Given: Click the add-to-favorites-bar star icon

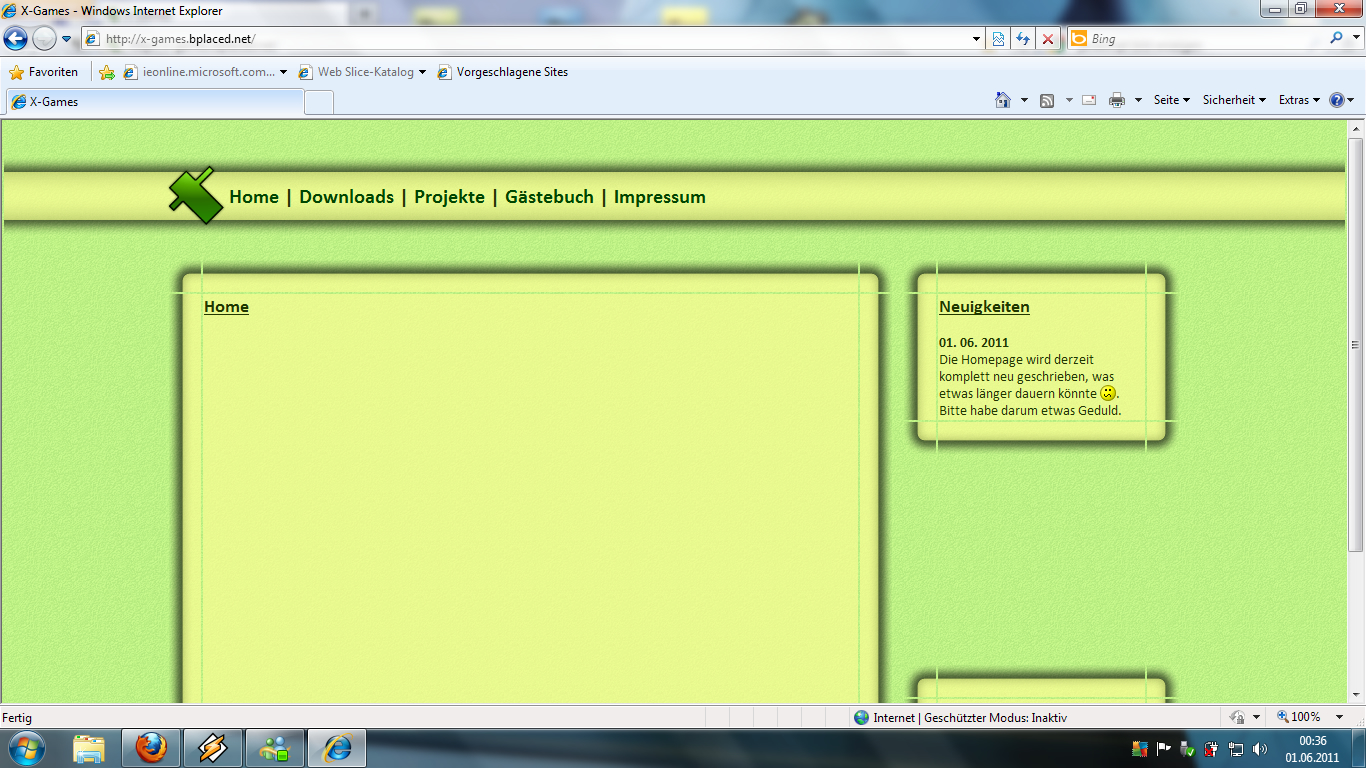Looking at the screenshot, I should click(x=107, y=72).
